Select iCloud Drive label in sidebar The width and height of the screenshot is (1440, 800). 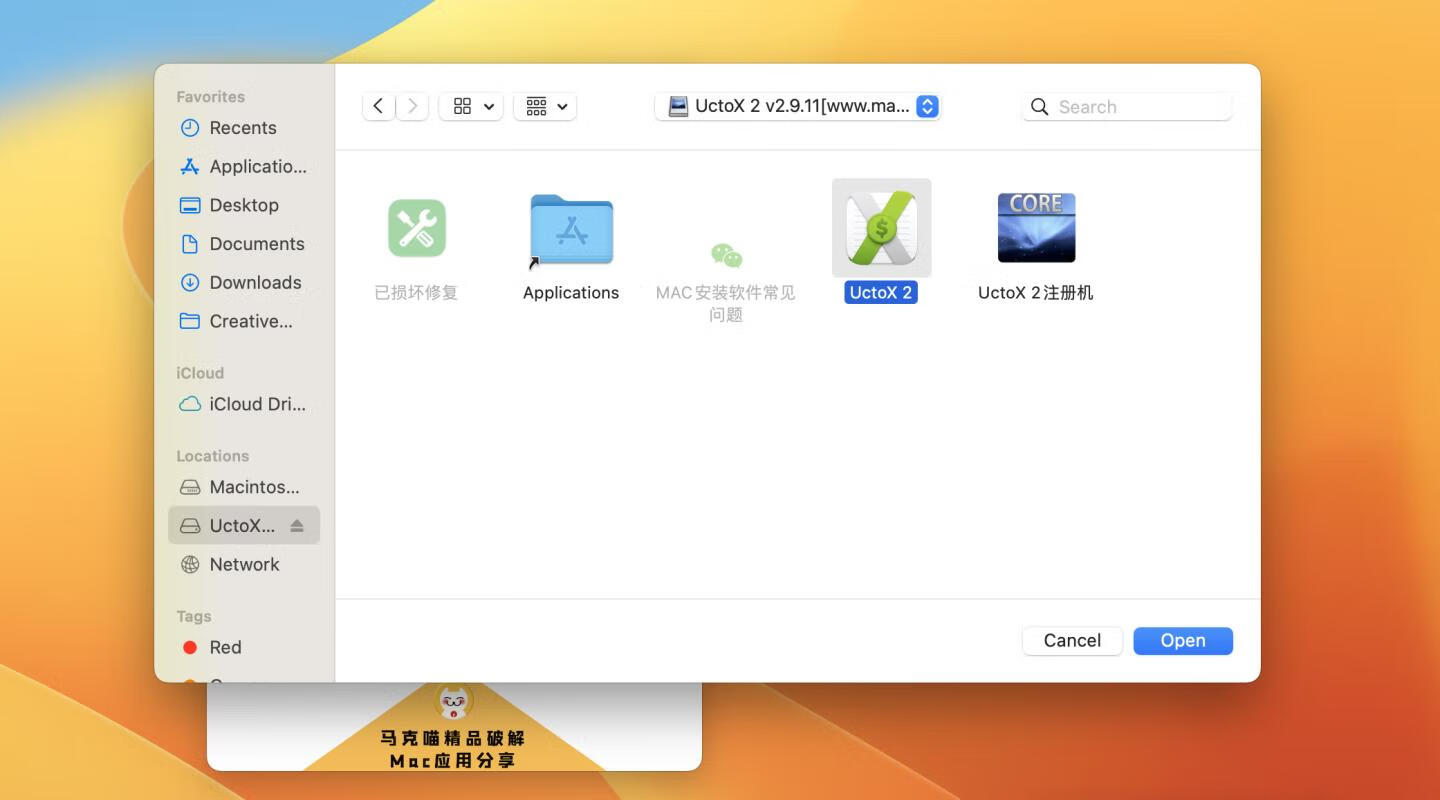[x=258, y=404]
